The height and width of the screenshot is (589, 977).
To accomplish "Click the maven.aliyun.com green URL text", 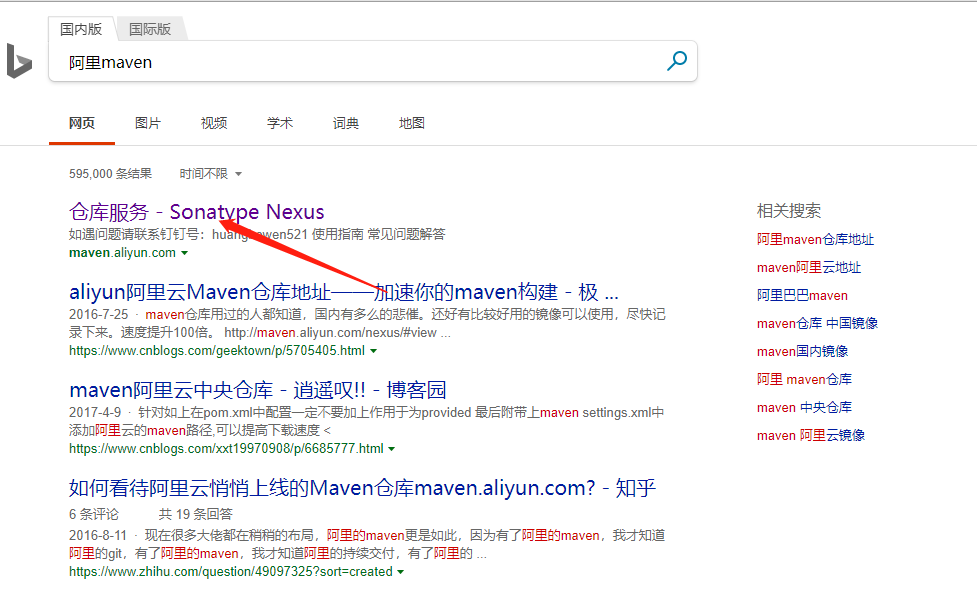I will point(122,252).
